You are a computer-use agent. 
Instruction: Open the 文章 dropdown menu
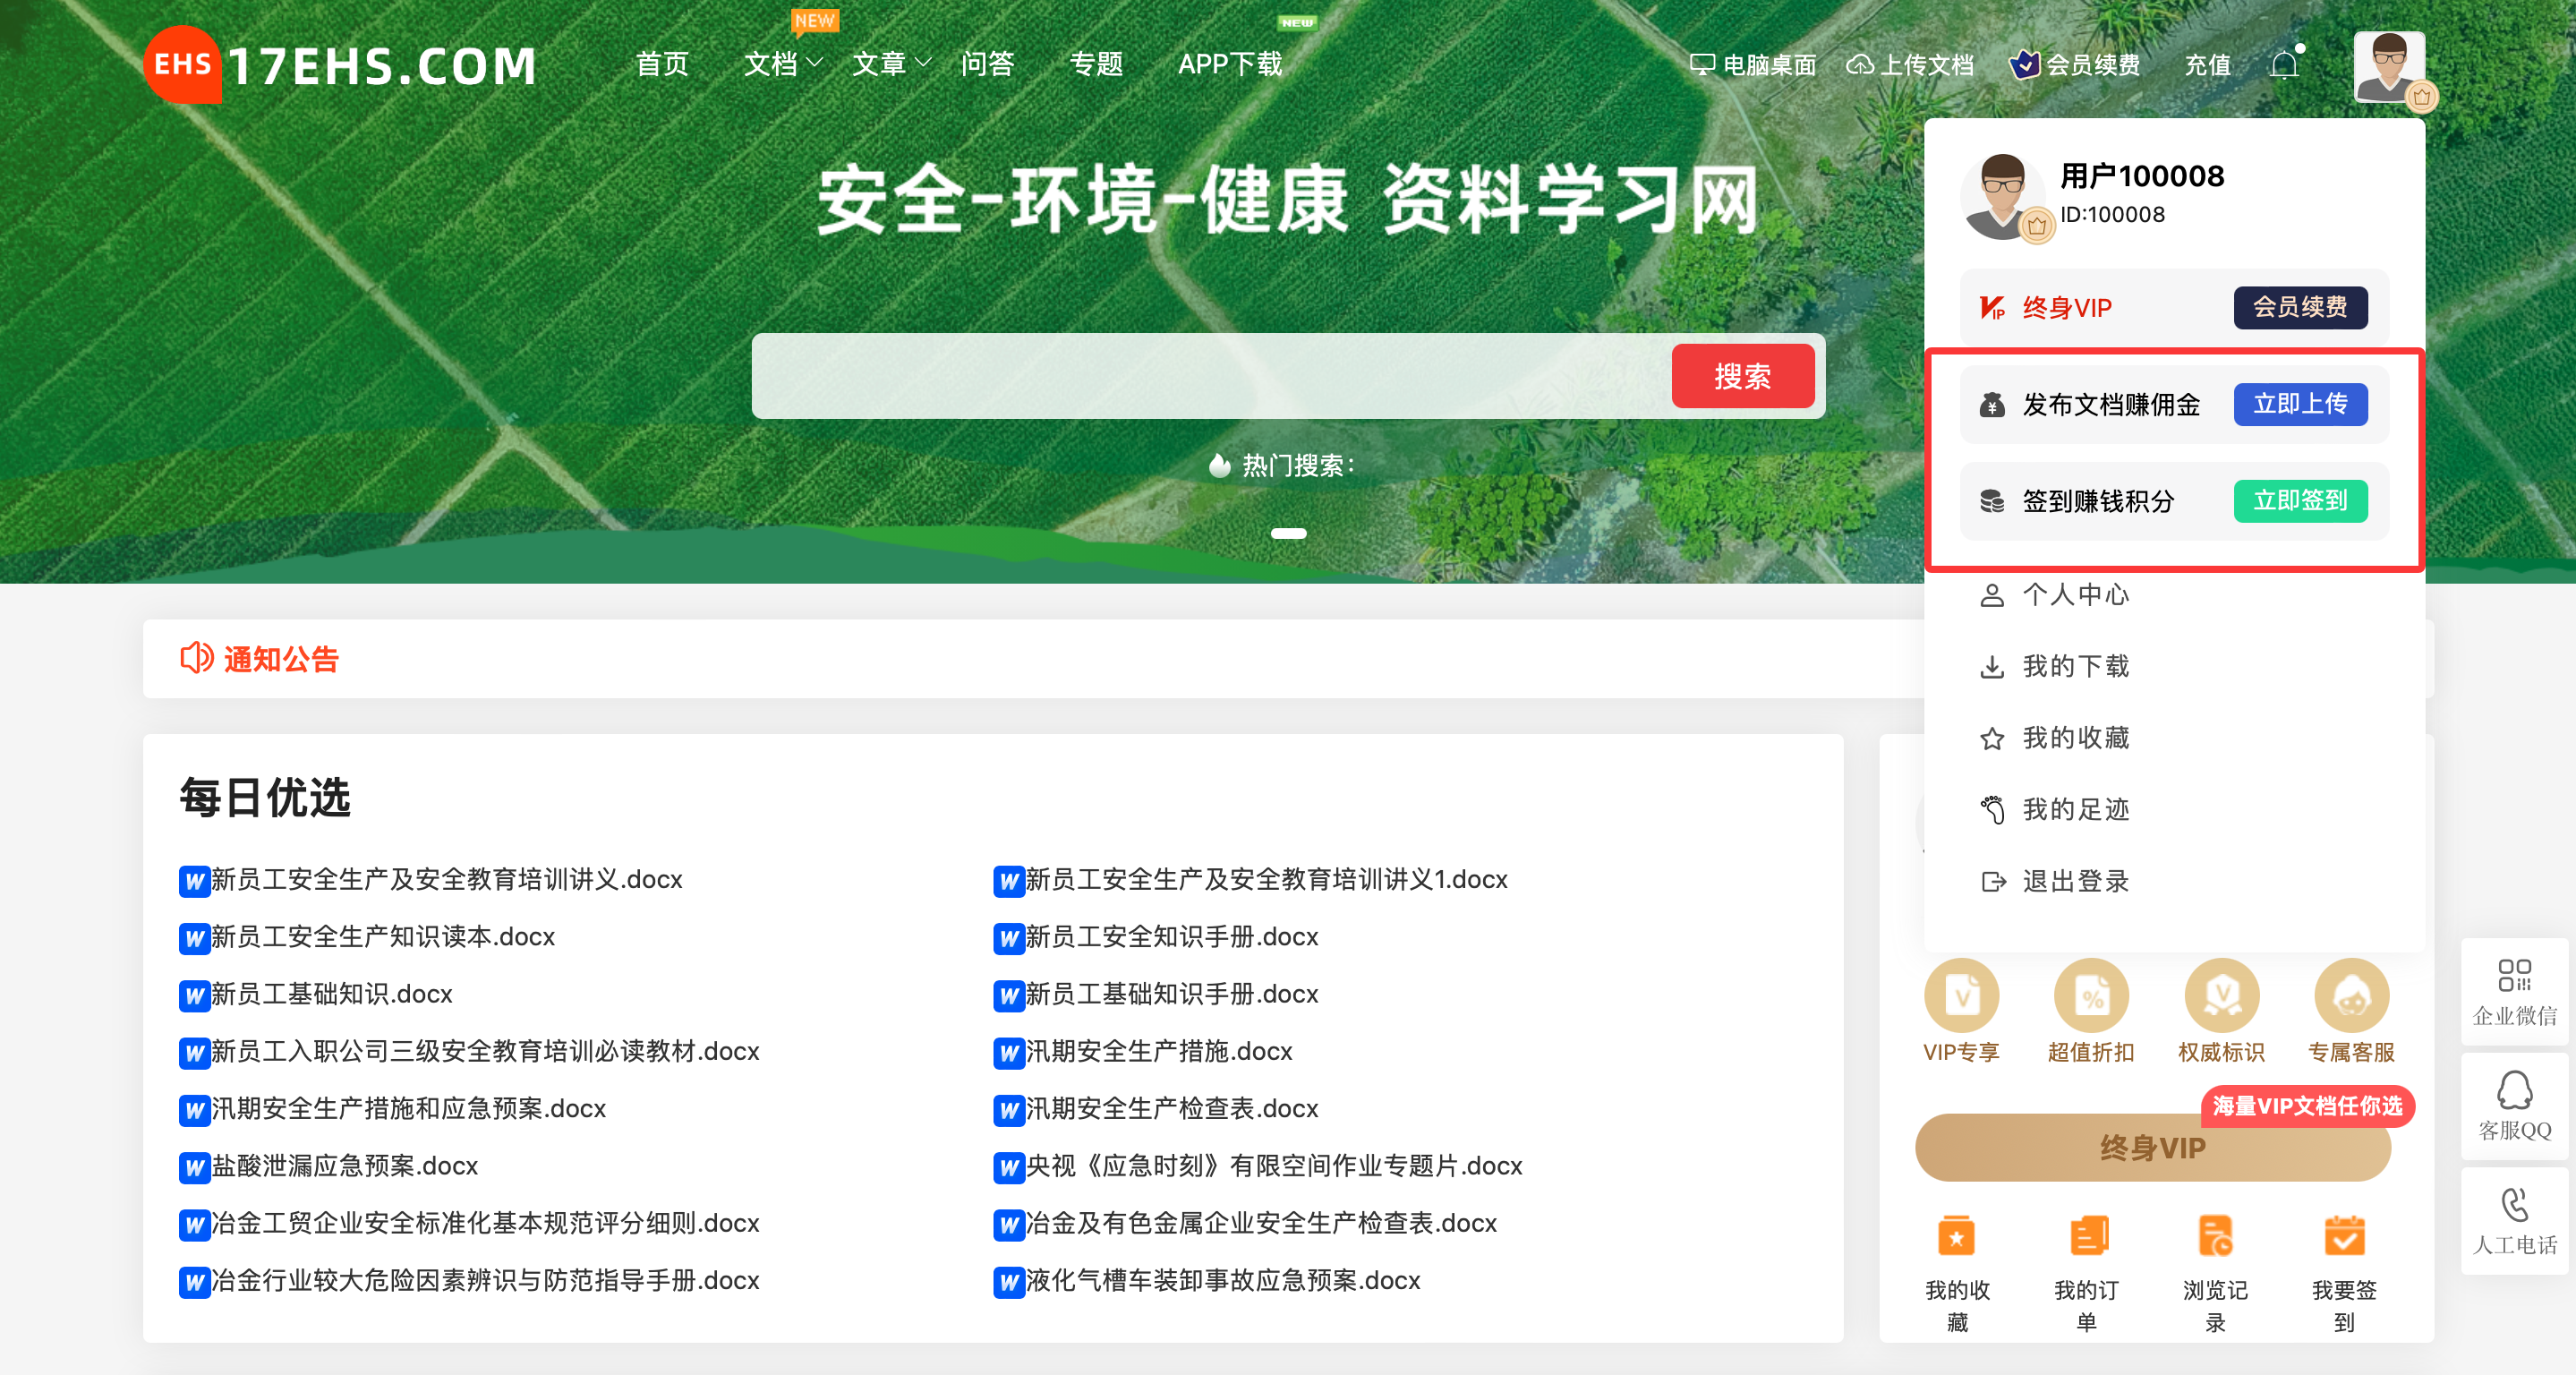point(890,63)
